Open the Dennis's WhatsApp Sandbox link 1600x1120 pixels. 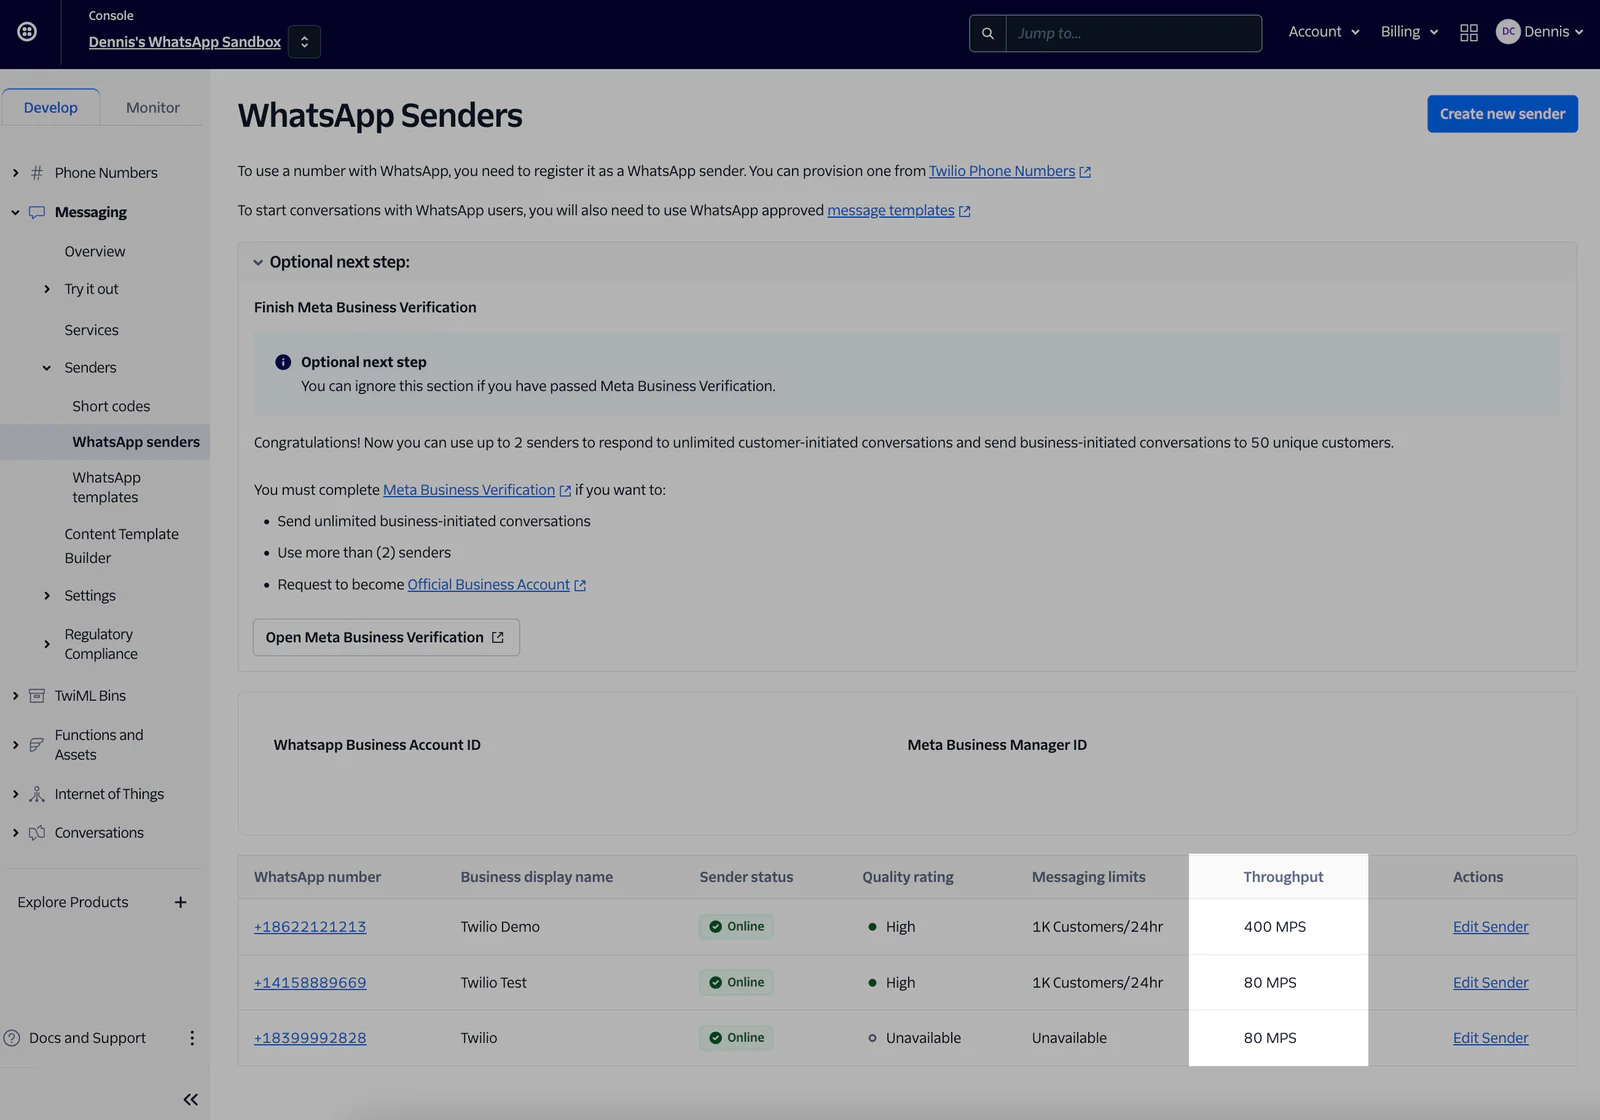pos(185,42)
